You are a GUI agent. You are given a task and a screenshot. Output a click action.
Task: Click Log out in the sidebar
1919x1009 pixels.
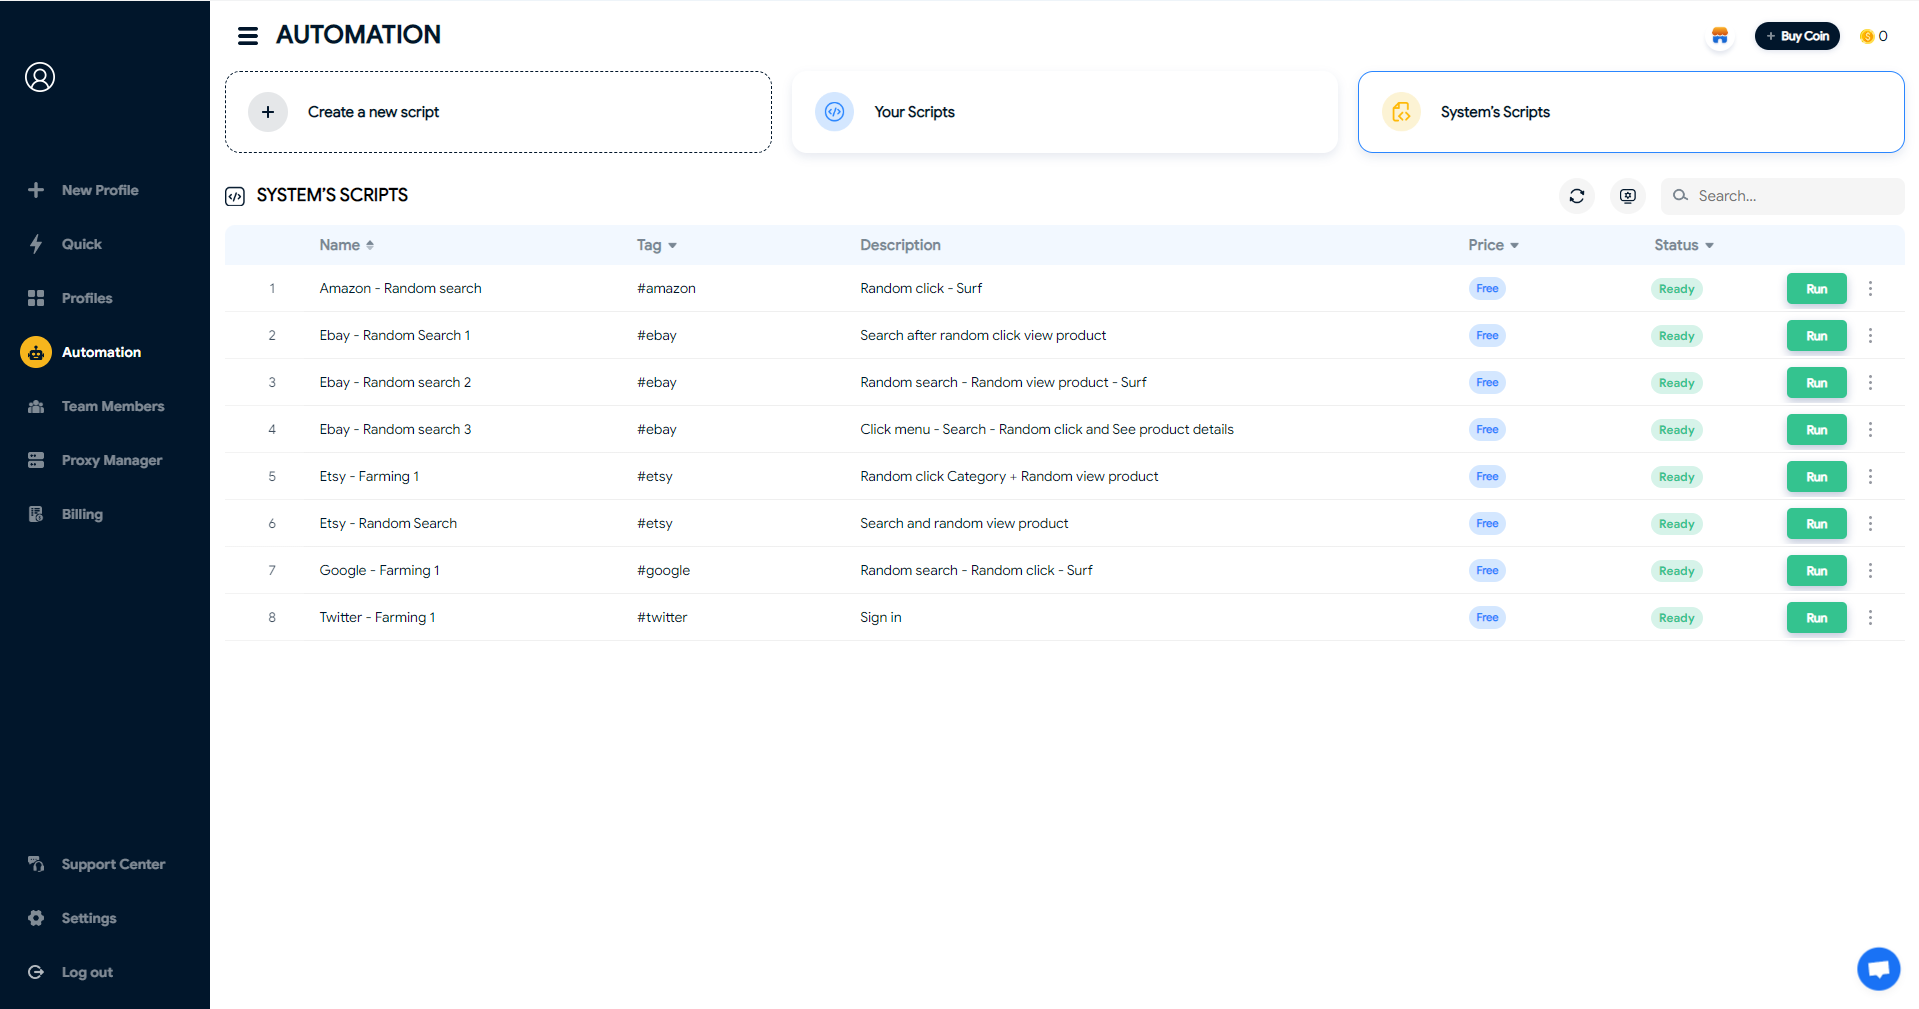click(x=87, y=972)
